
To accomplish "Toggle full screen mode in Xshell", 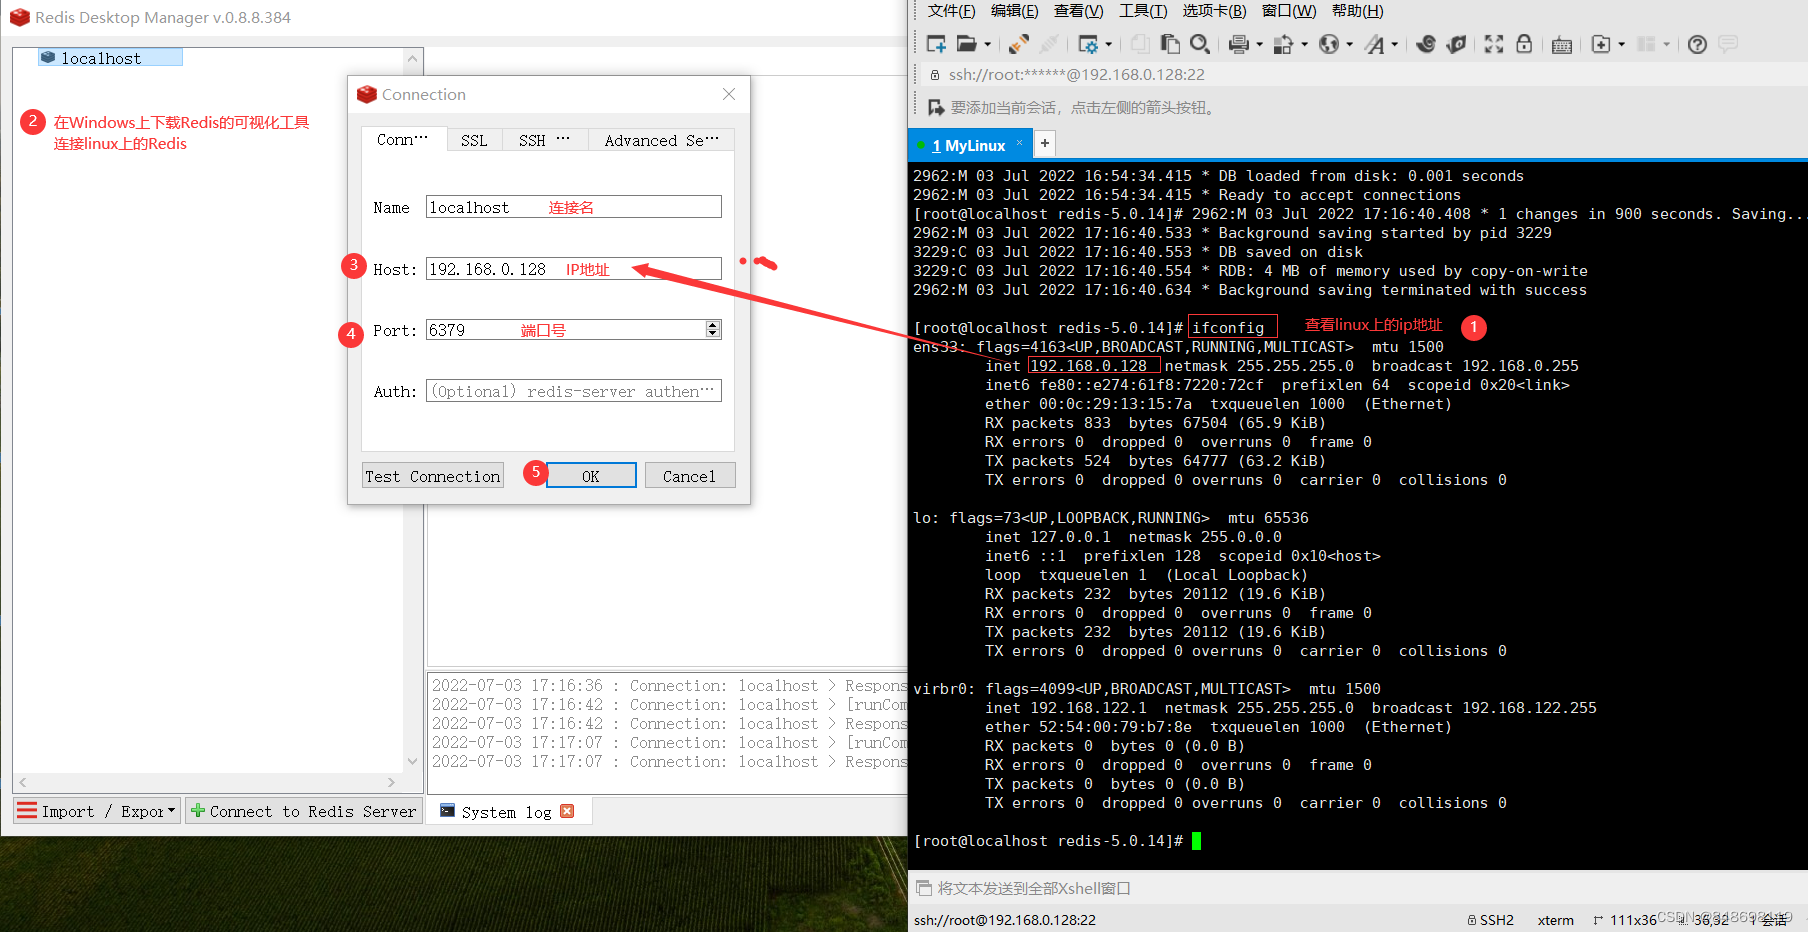I will click(1494, 44).
